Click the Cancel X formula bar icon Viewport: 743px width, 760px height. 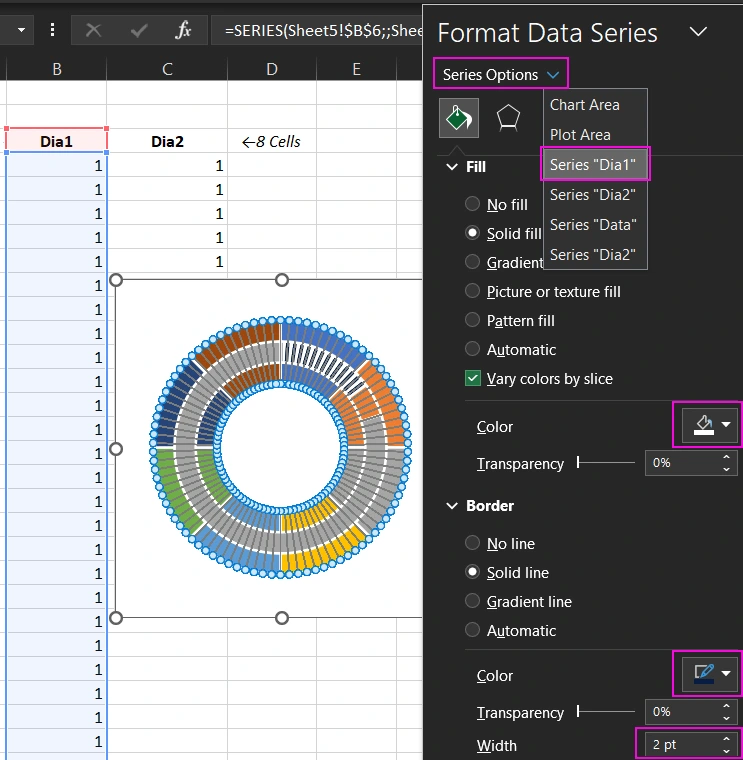94,30
